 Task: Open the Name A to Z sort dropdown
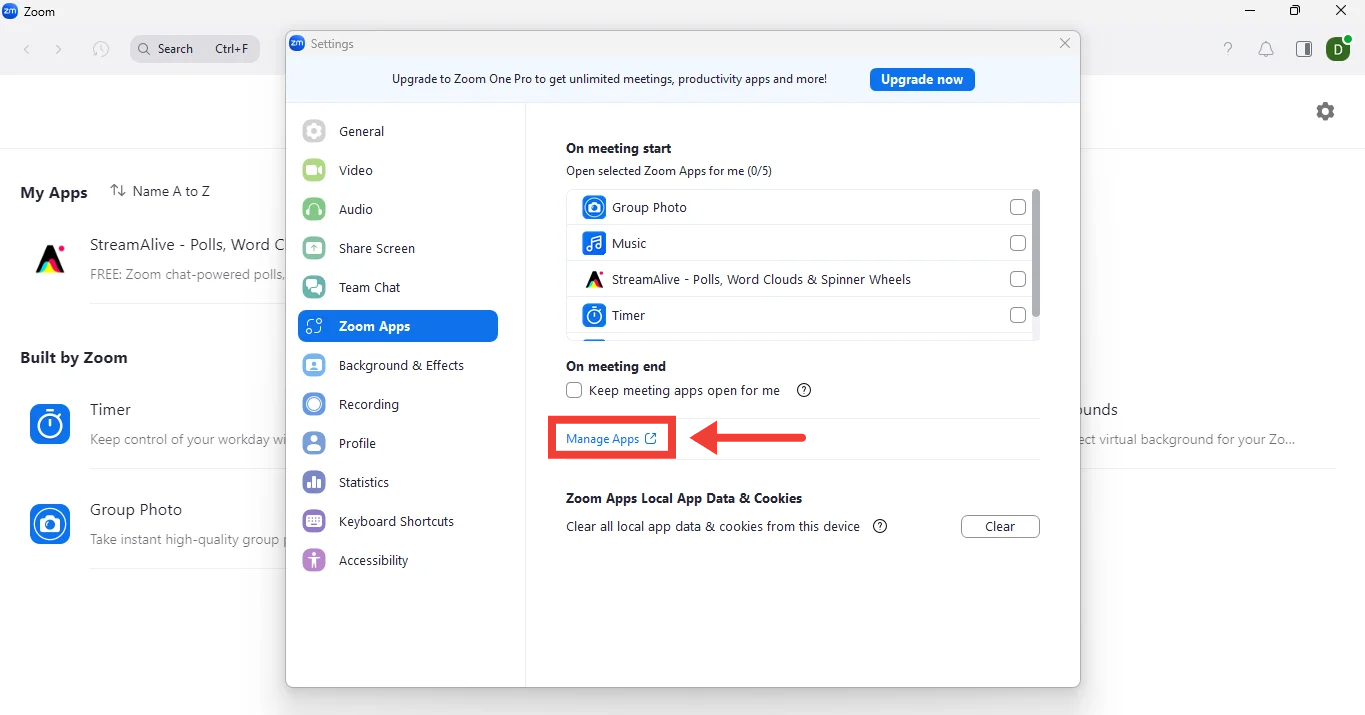point(160,191)
